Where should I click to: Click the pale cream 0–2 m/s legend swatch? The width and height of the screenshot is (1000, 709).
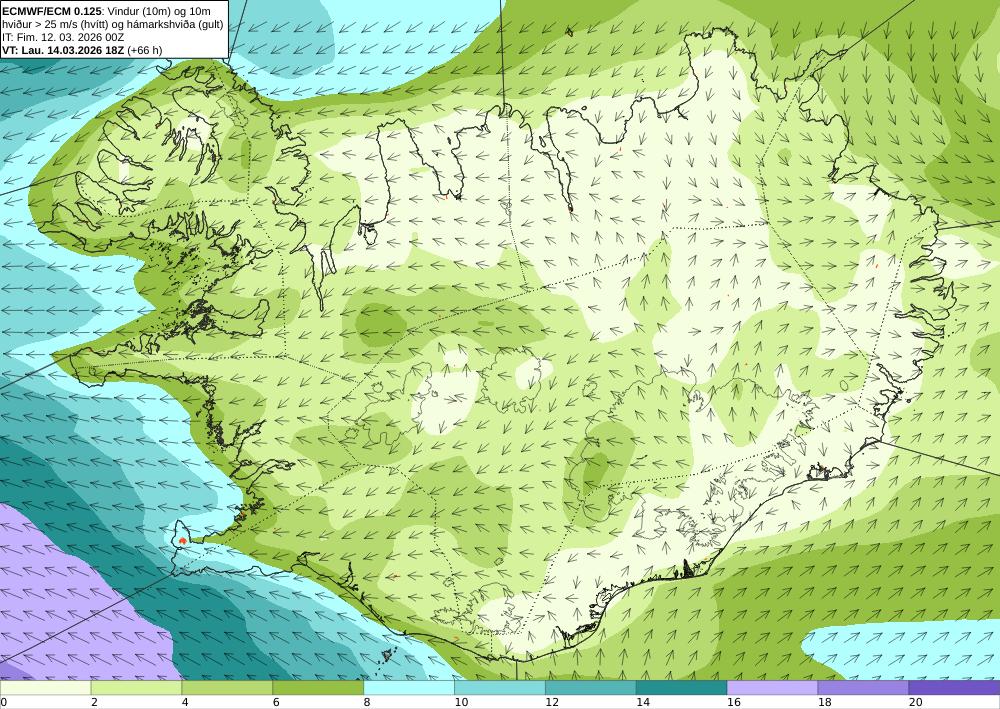point(45,688)
